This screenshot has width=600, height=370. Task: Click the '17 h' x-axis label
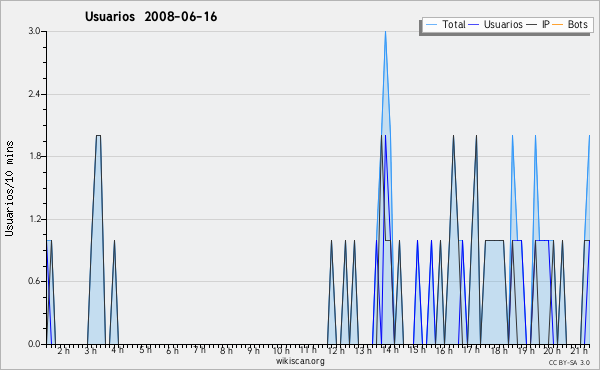click(471, 350)
